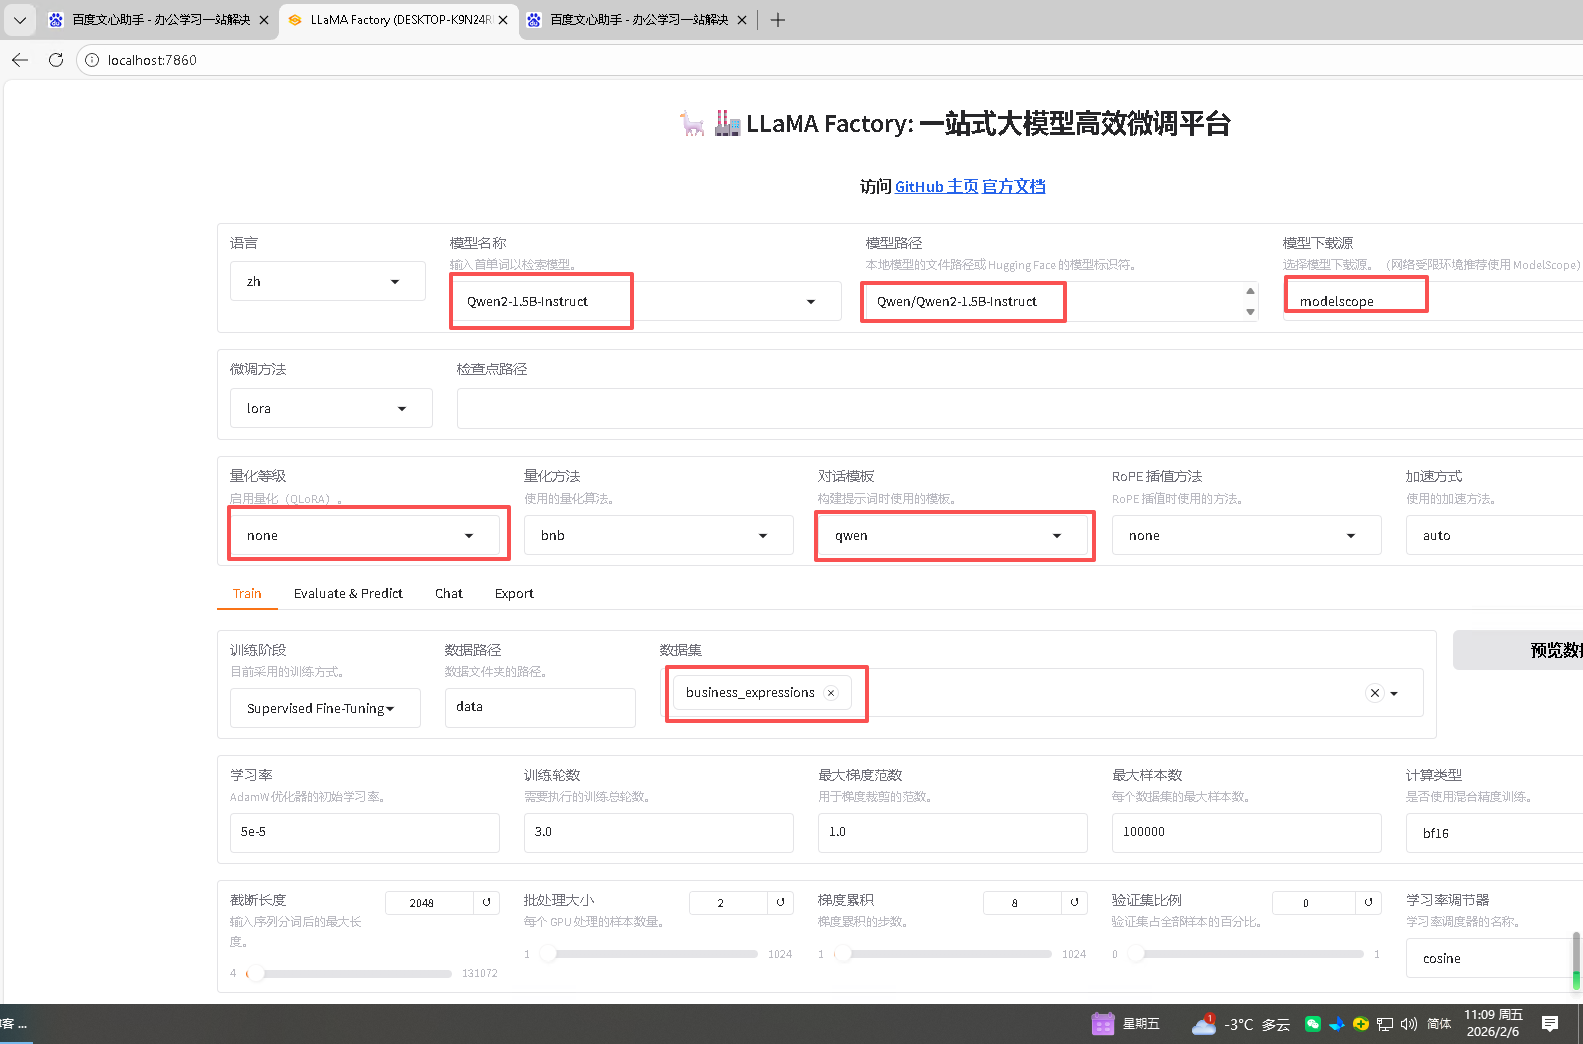Screen dimensions: 1583x1044
Task: Reset 截断长度 value with its undo icon
Action: pyautogui.click(x=487, y=902)
